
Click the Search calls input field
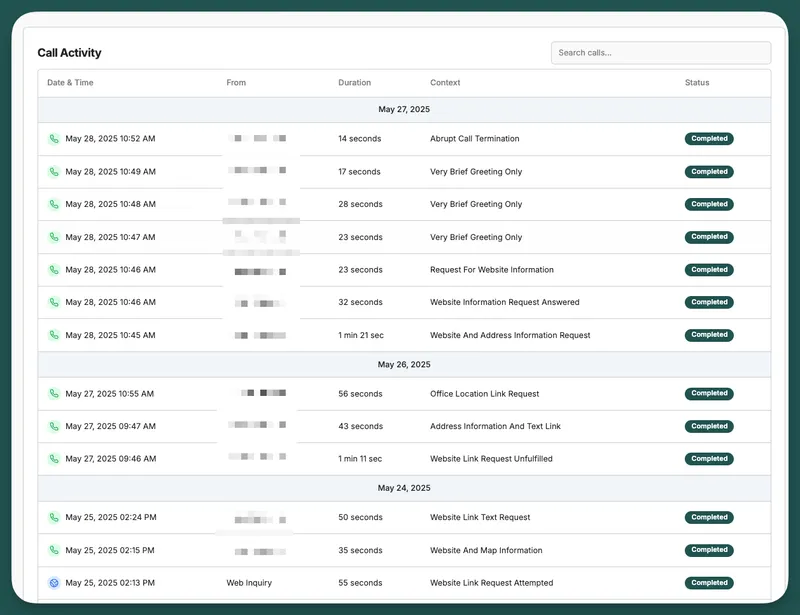[661, 53]
